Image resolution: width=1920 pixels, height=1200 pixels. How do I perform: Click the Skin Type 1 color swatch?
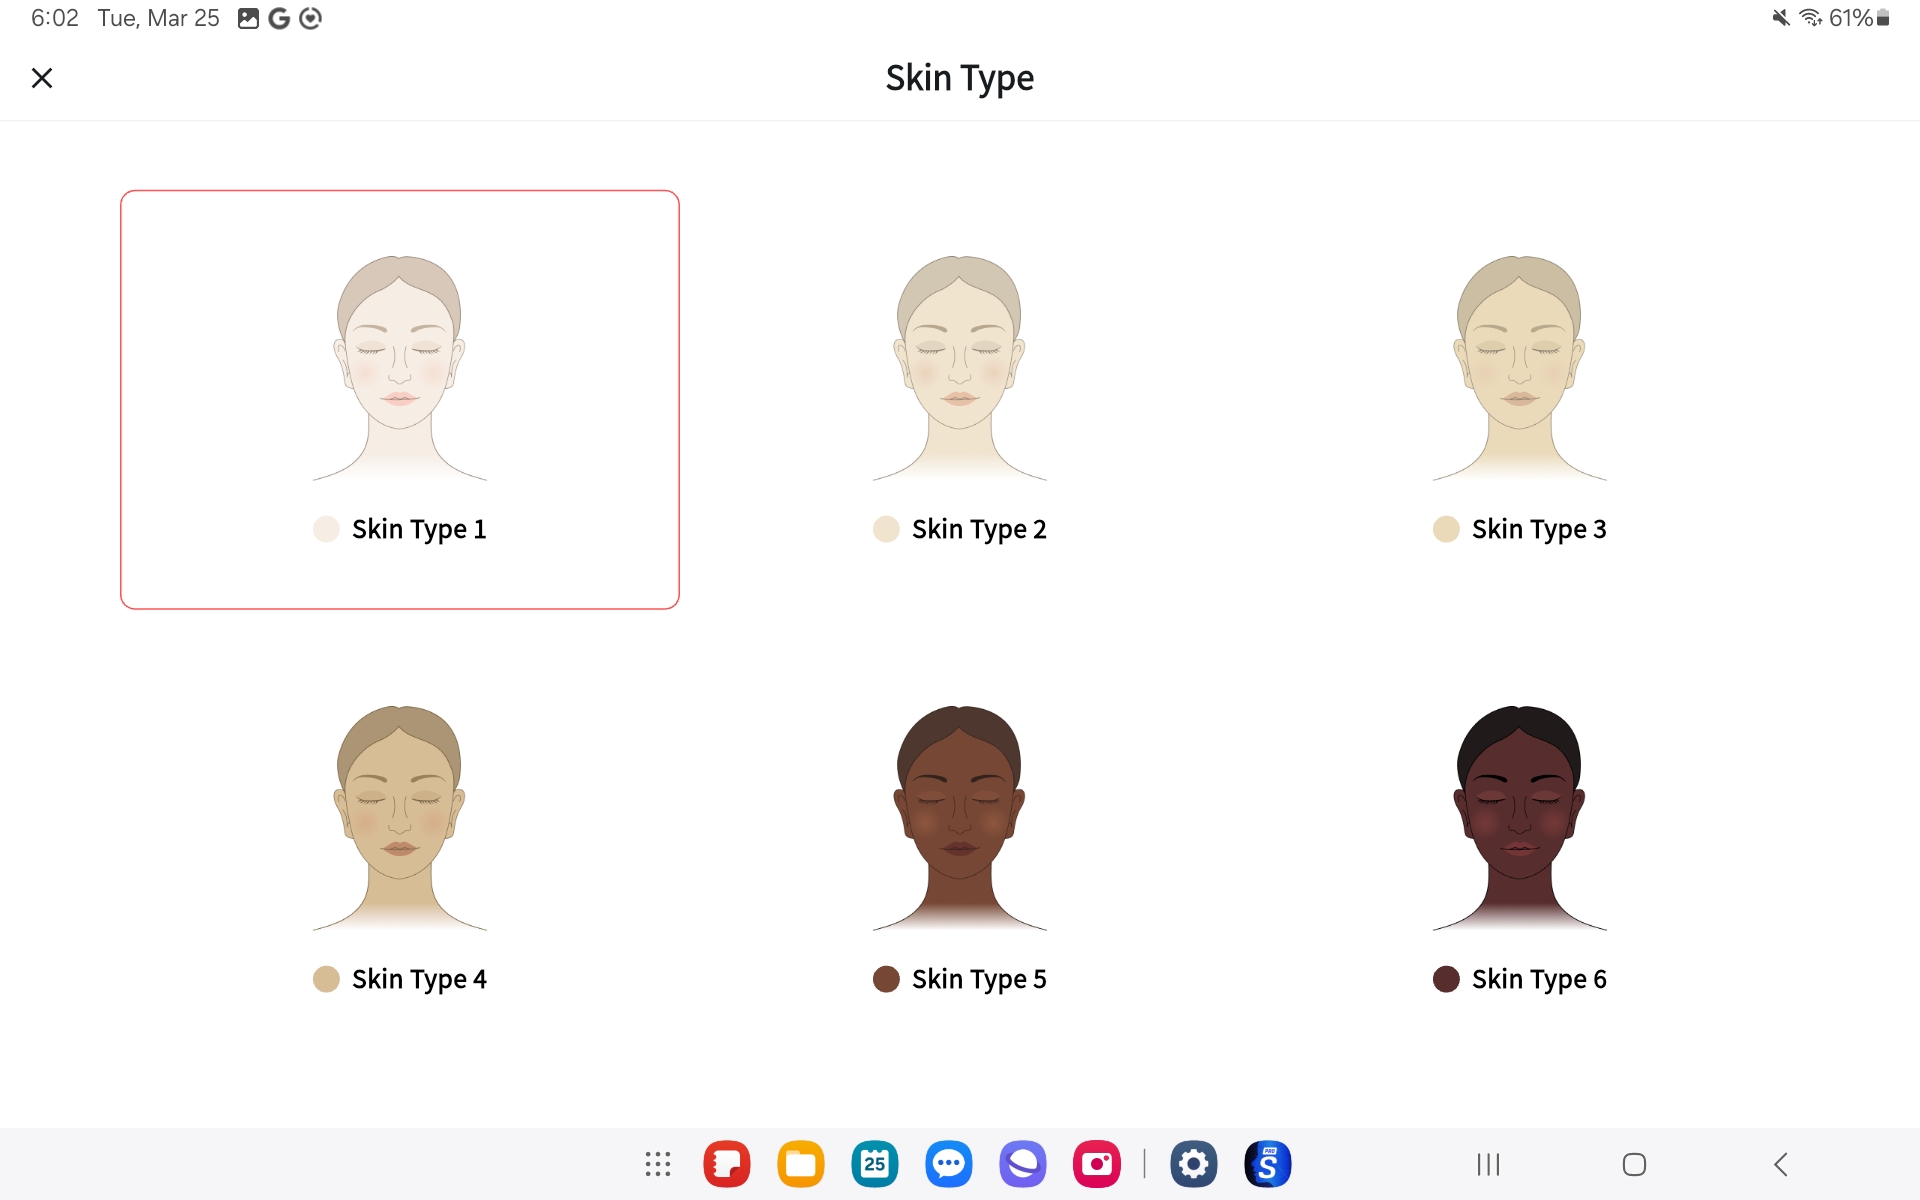click(x=326, y=529)
